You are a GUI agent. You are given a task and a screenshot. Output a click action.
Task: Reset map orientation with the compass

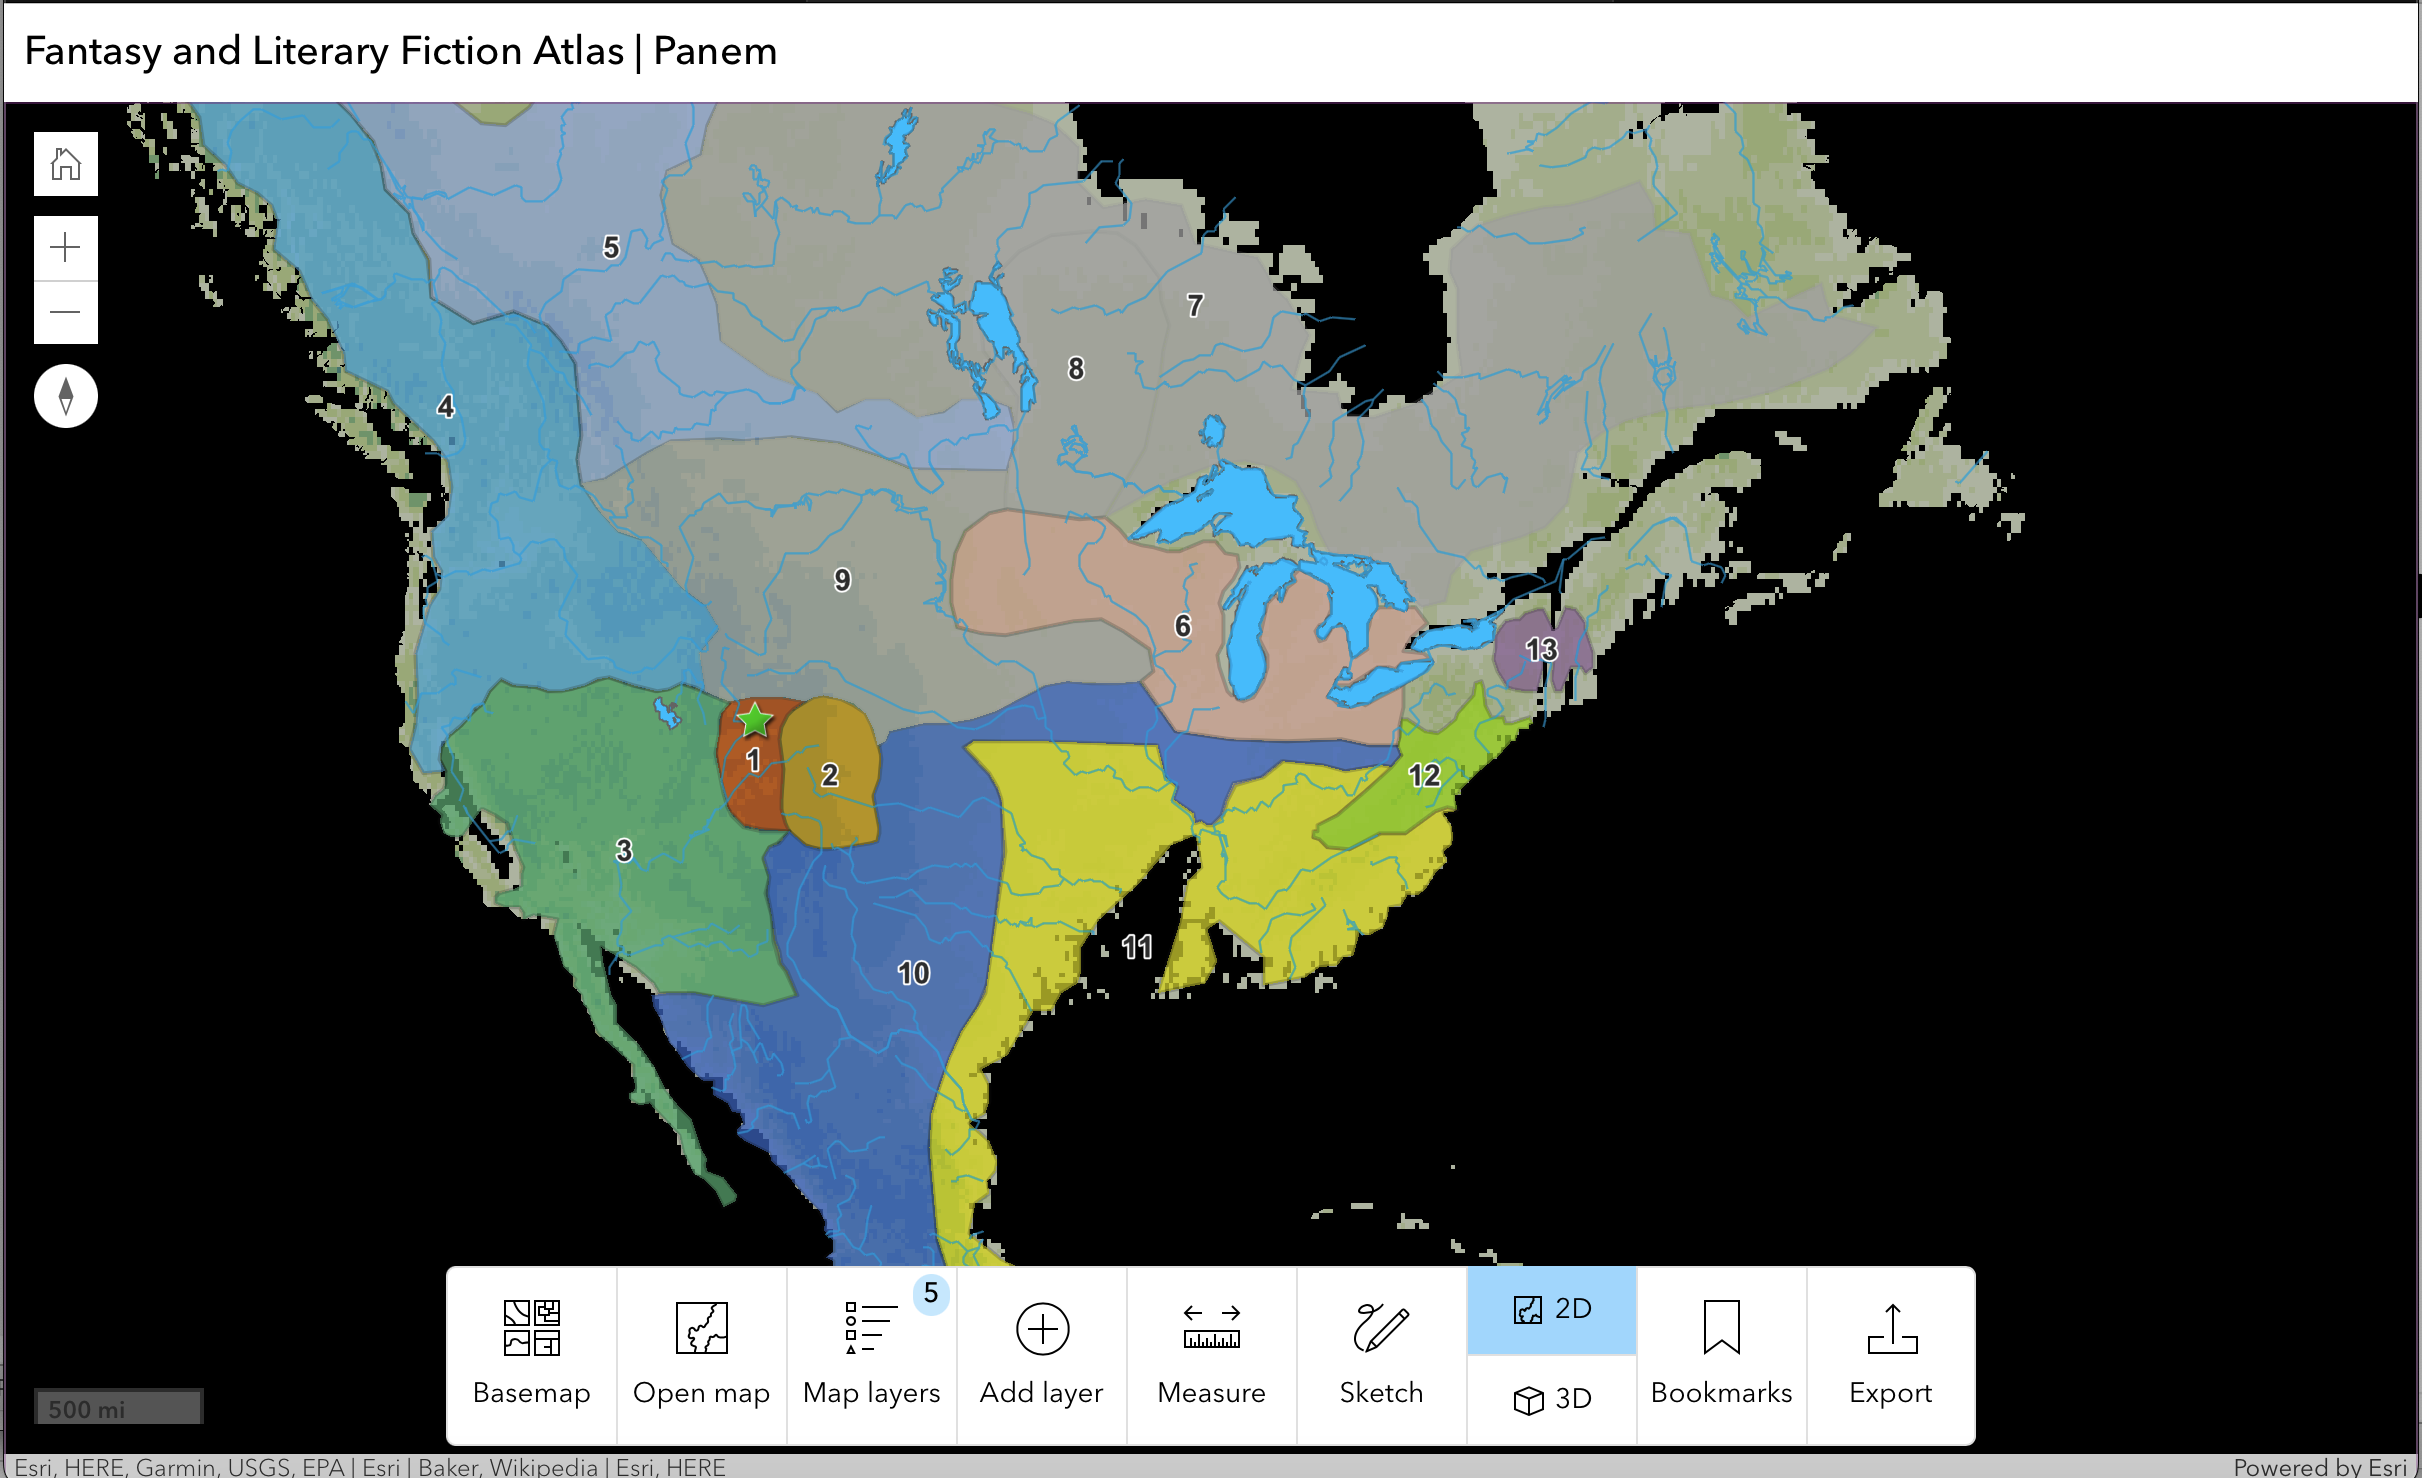pos(66,396)
